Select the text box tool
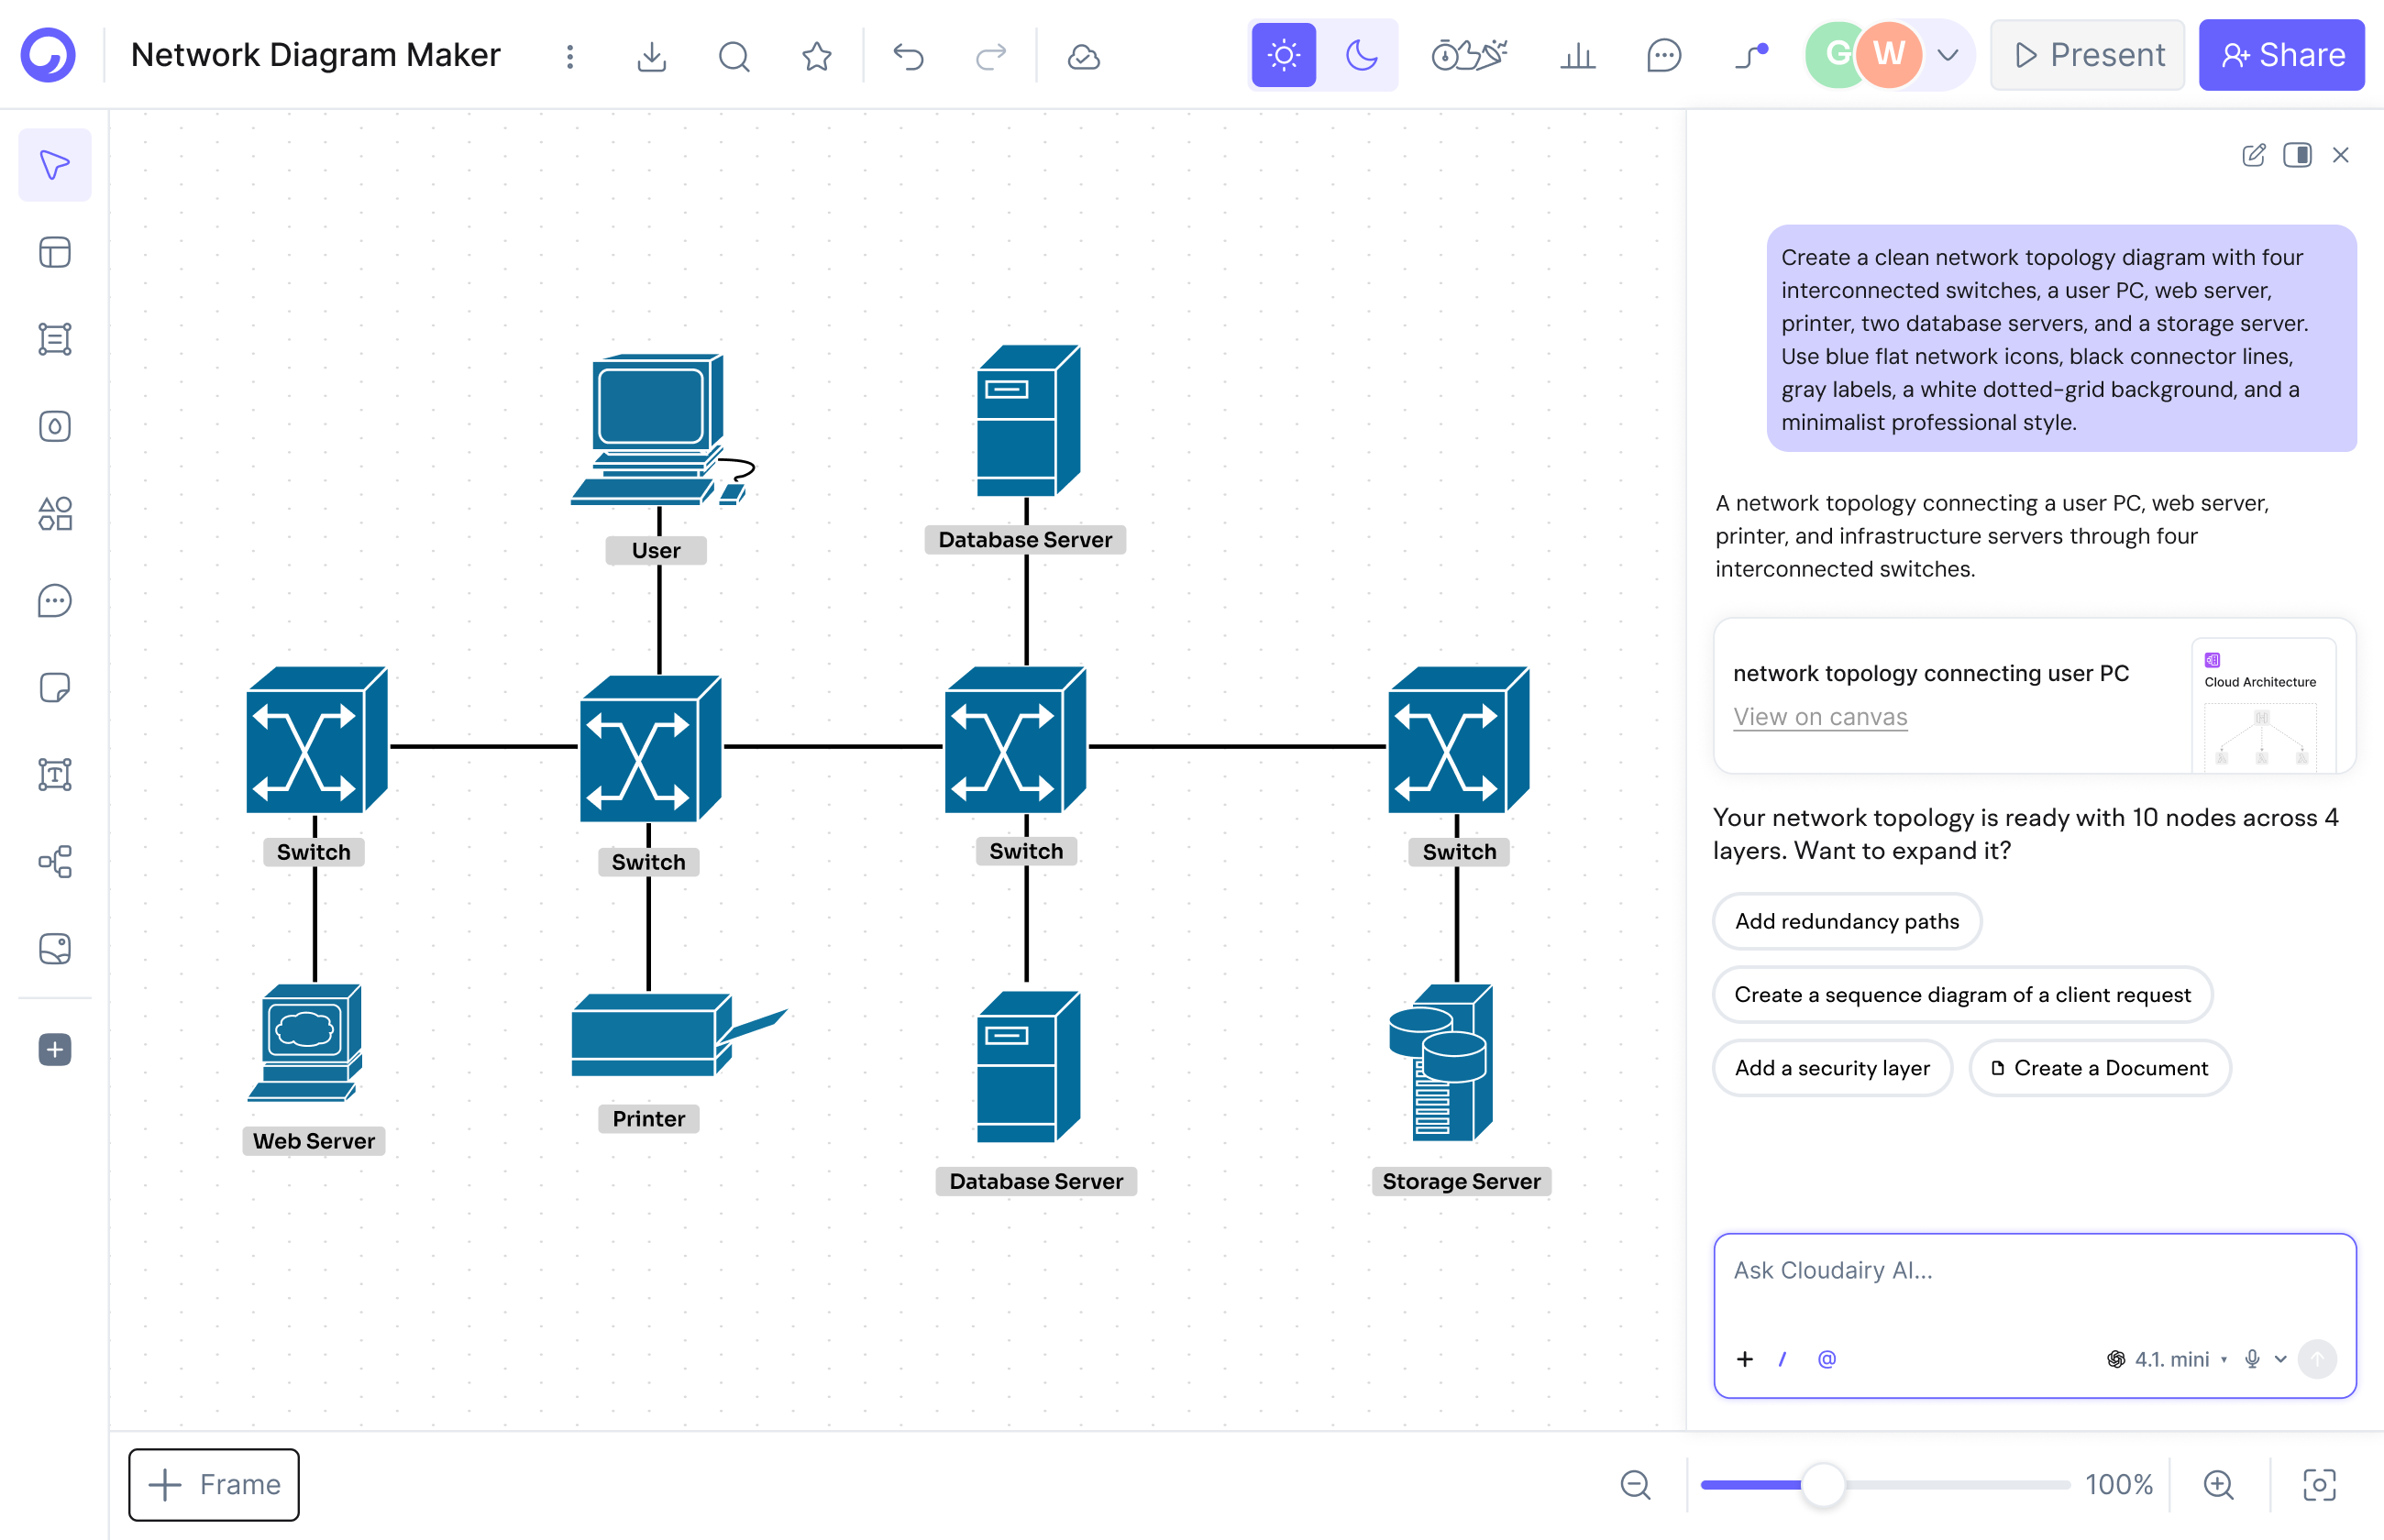The width and height of the screenshot is (2384, 1540). (x=55, y=774)
